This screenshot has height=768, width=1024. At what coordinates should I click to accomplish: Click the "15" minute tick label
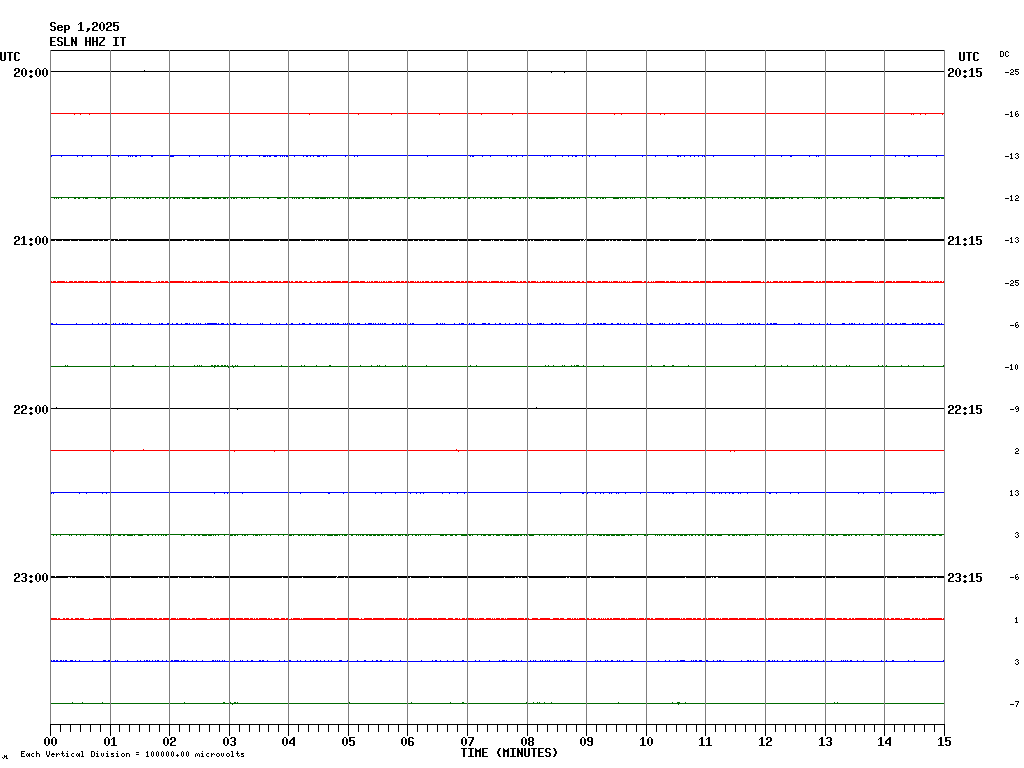tap(944, 741)
